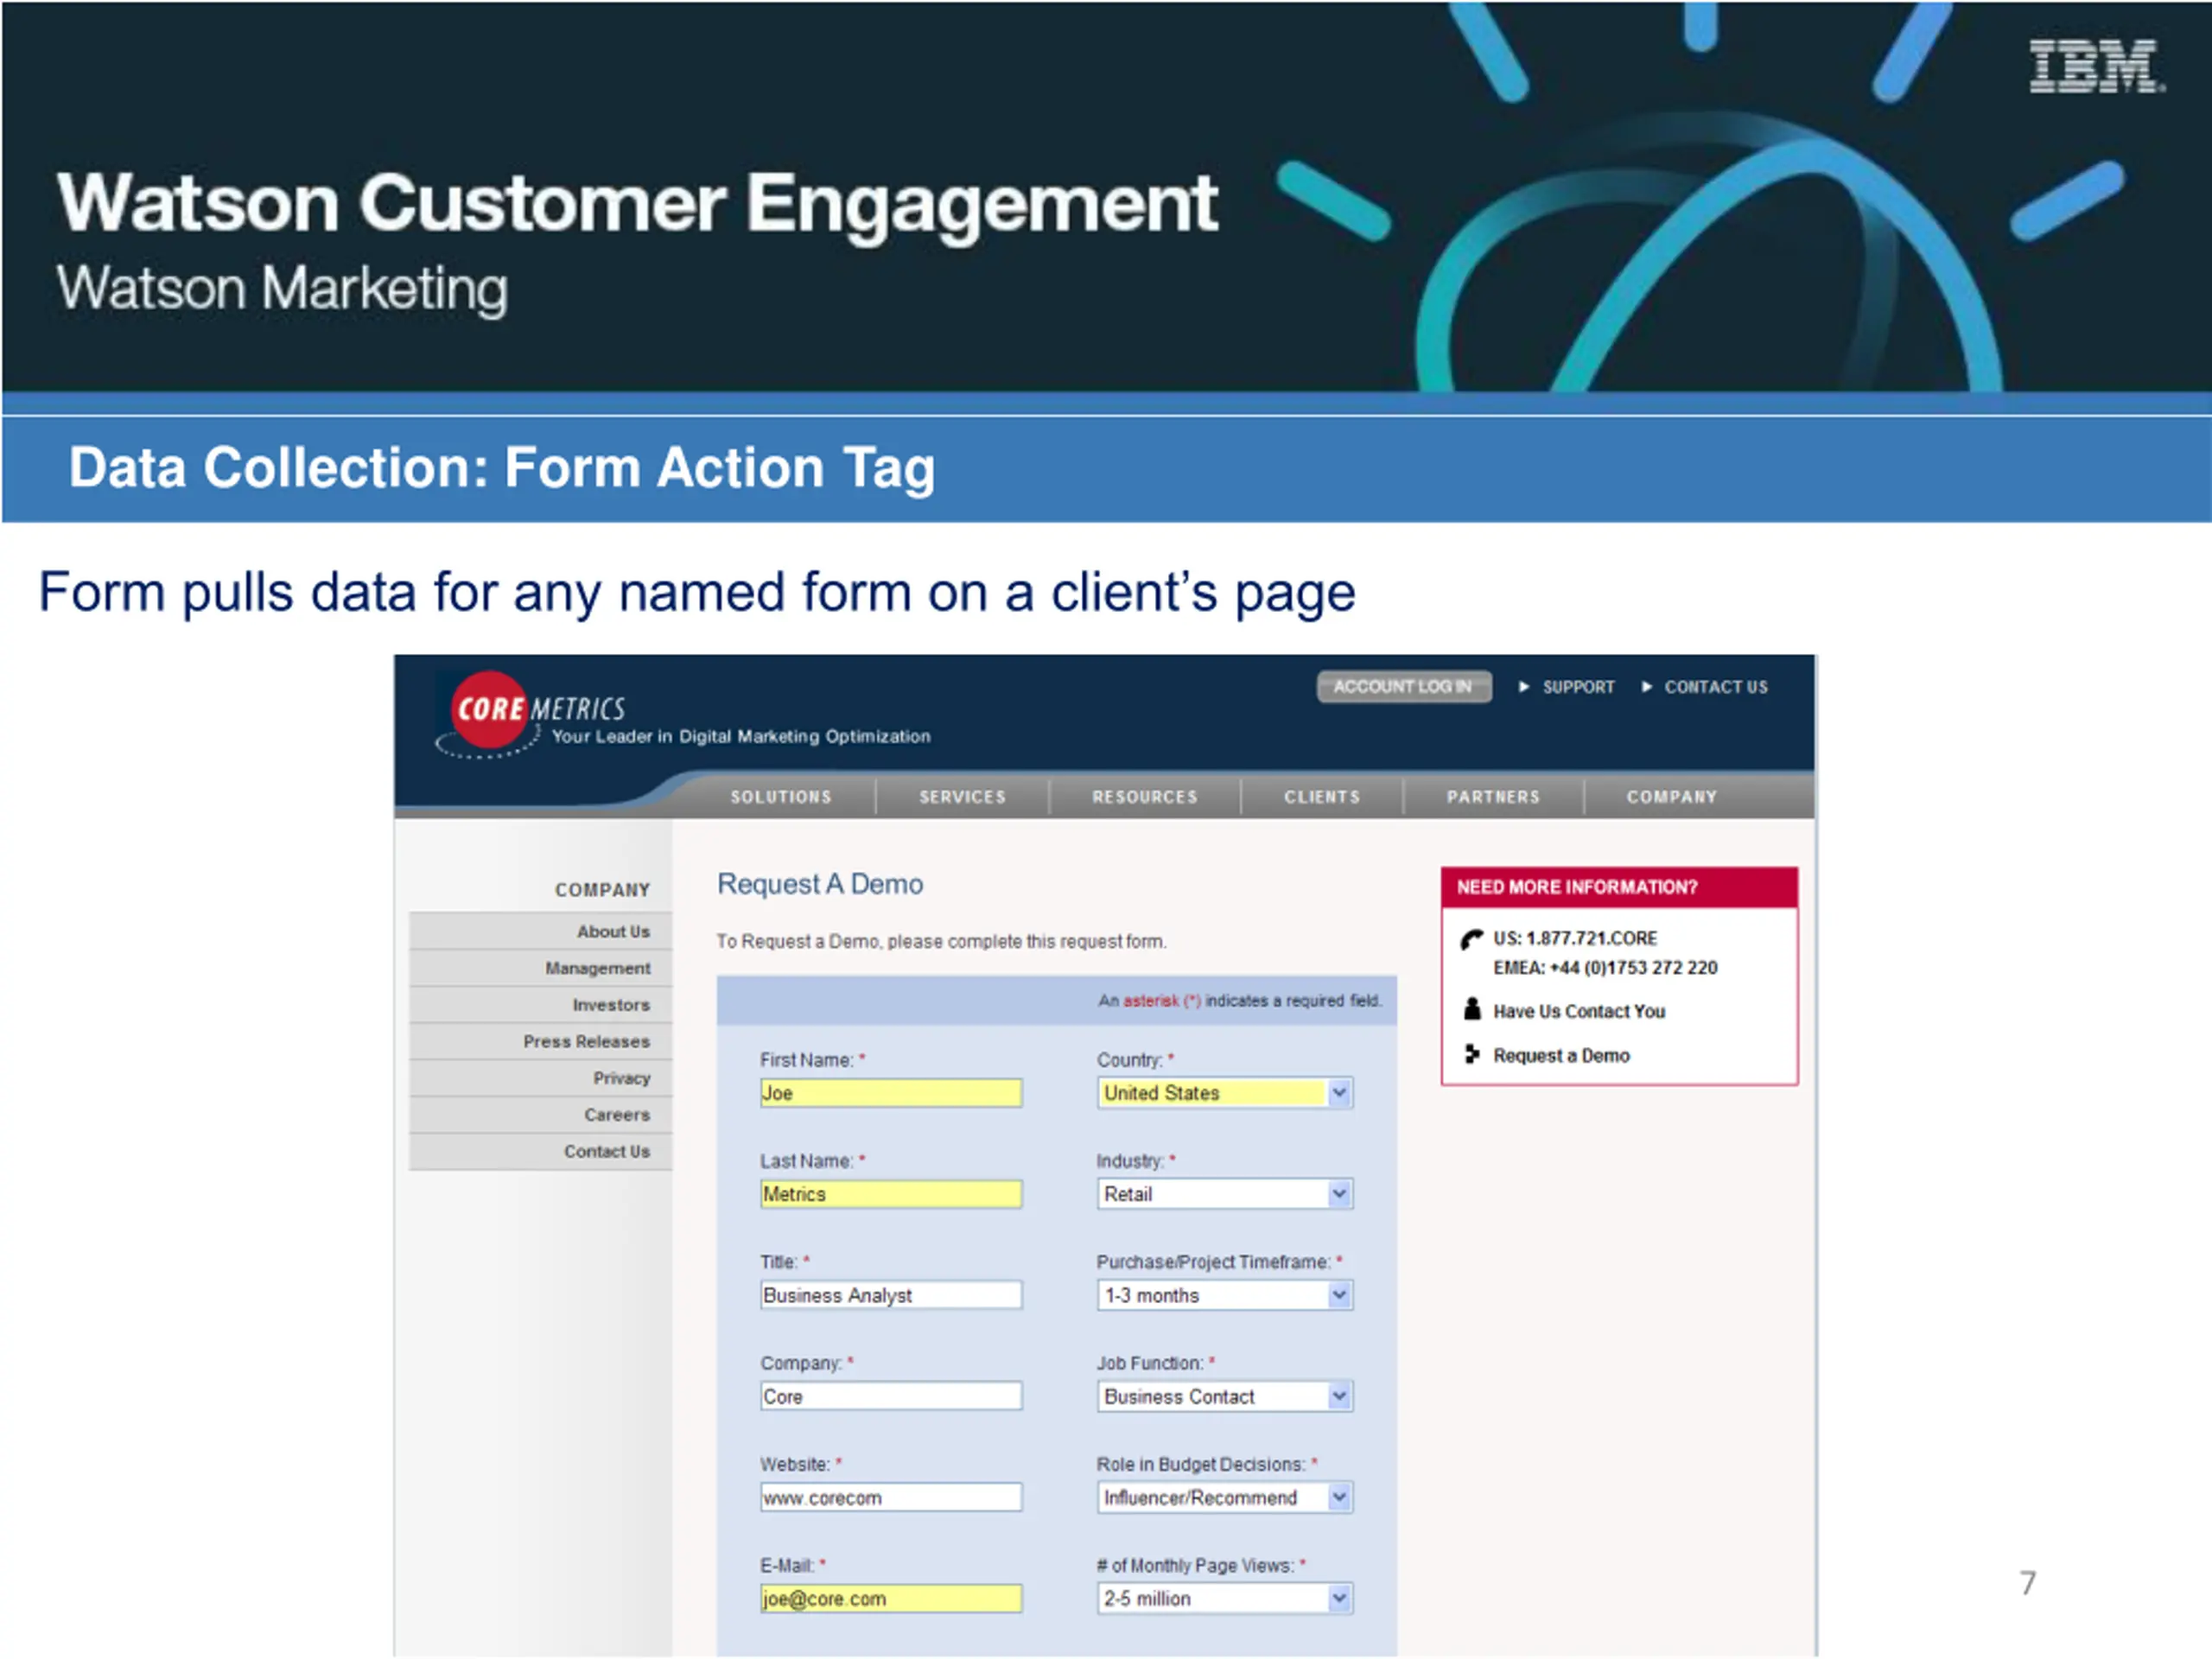
Task: Click the E-Mail field with joe@core.com
Action: [x=891, y=1598]
